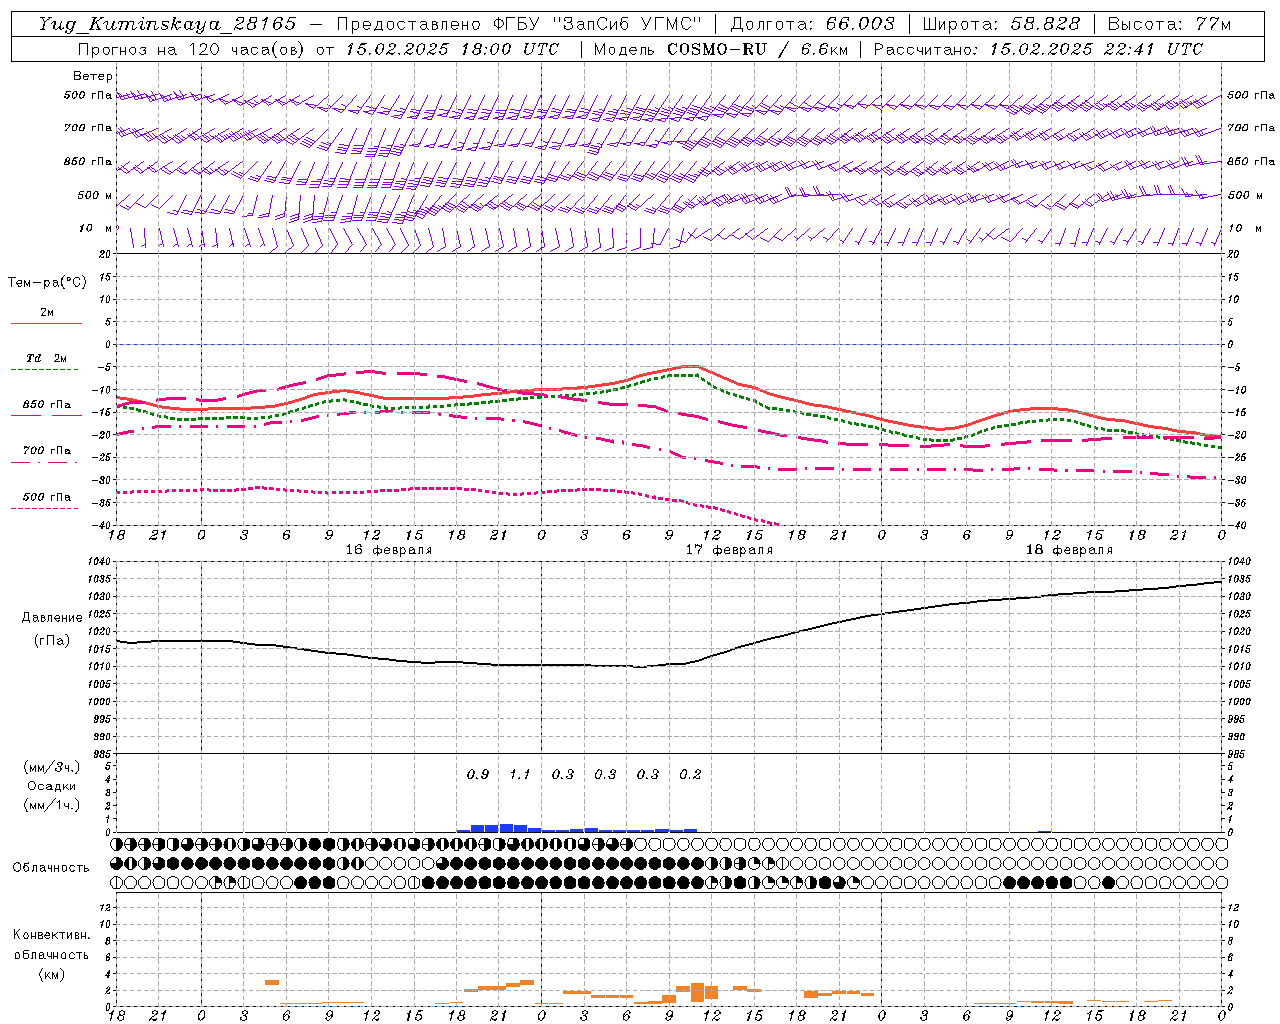Click the Осадки precipitation panel label
The image size is (1280, 1024).
tap(51, 786)
